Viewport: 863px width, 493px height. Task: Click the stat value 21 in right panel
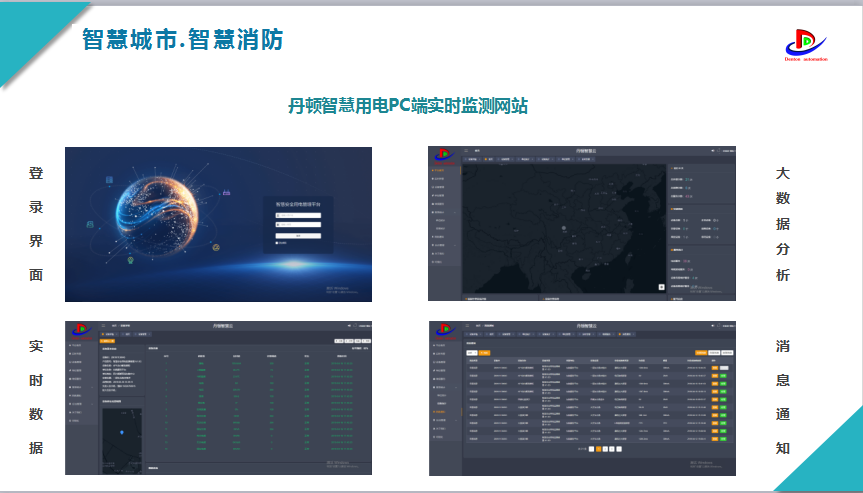click(687, 179)
